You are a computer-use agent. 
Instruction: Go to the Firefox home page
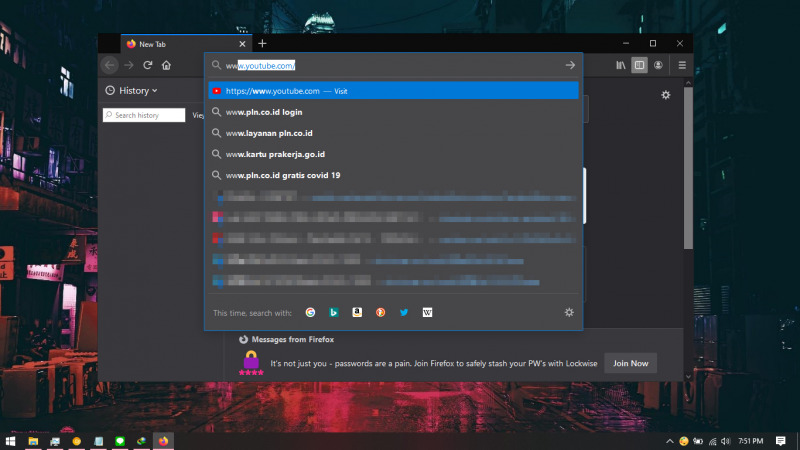(166, 65)
